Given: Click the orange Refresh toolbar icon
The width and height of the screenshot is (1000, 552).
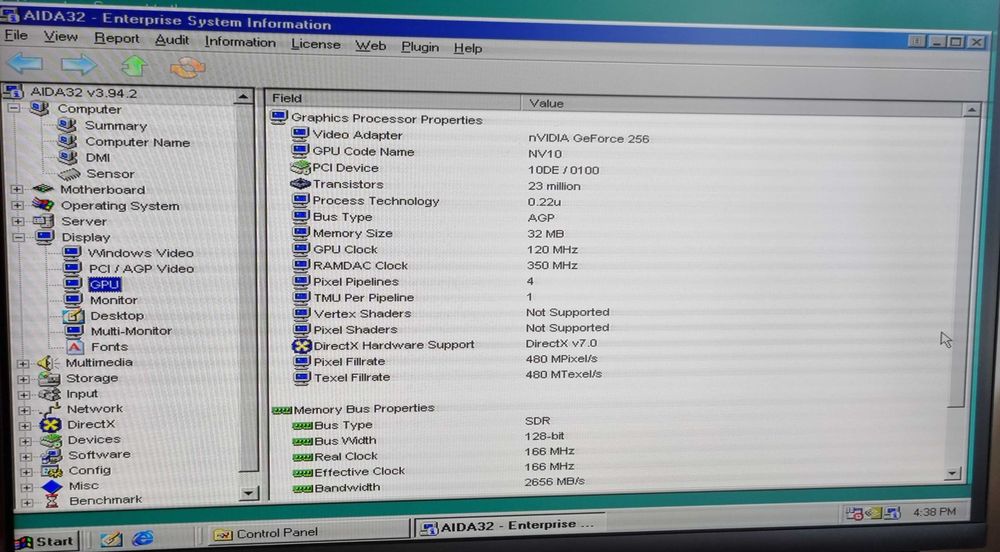Looking at the screenshot, I should click(187, 67).
